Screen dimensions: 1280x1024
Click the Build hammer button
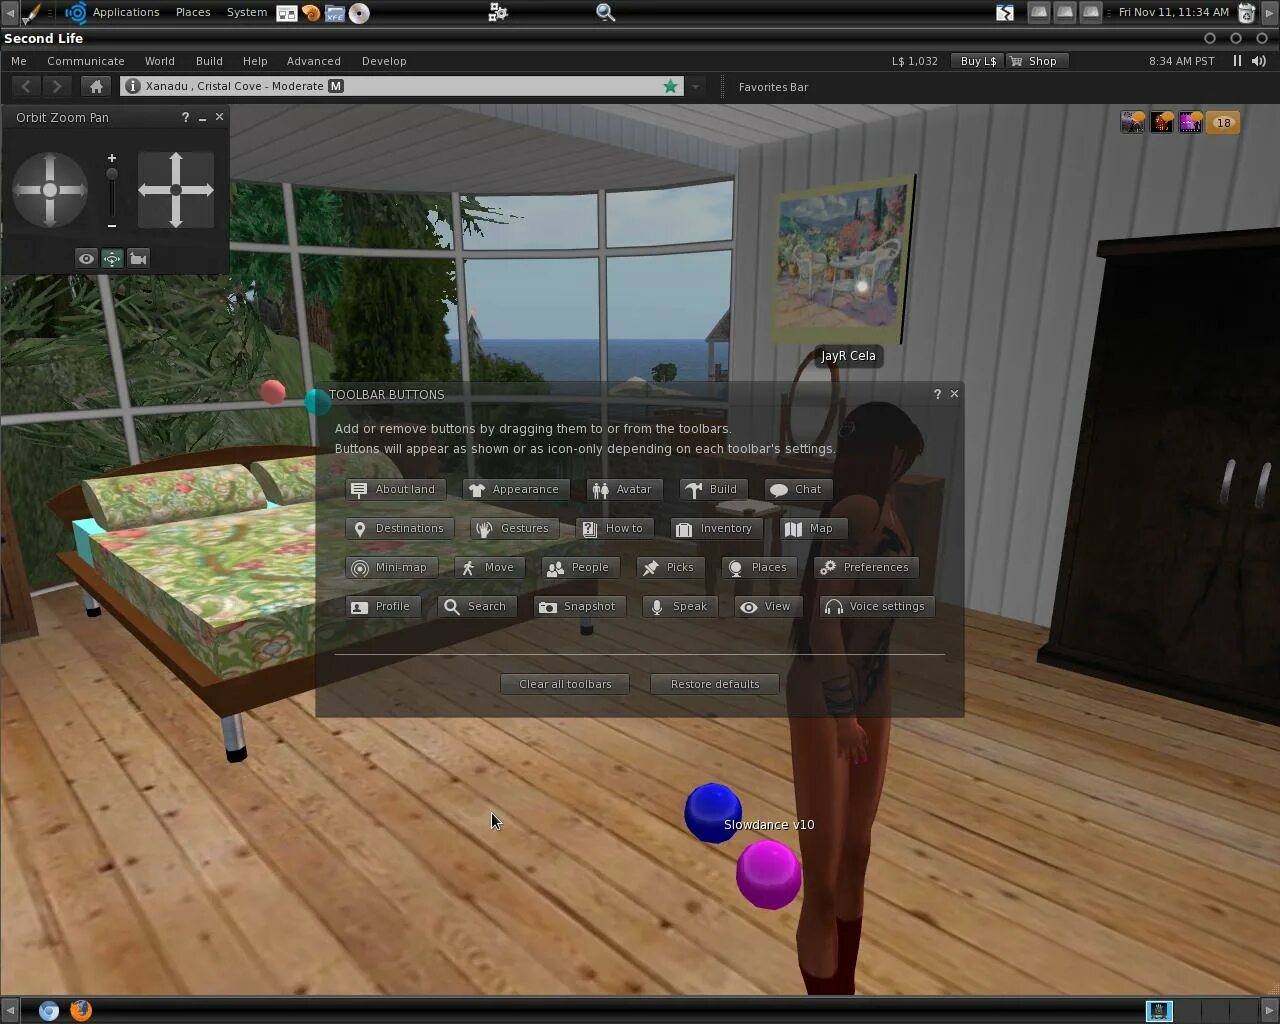pyautogui.click(x=713, y=490)
